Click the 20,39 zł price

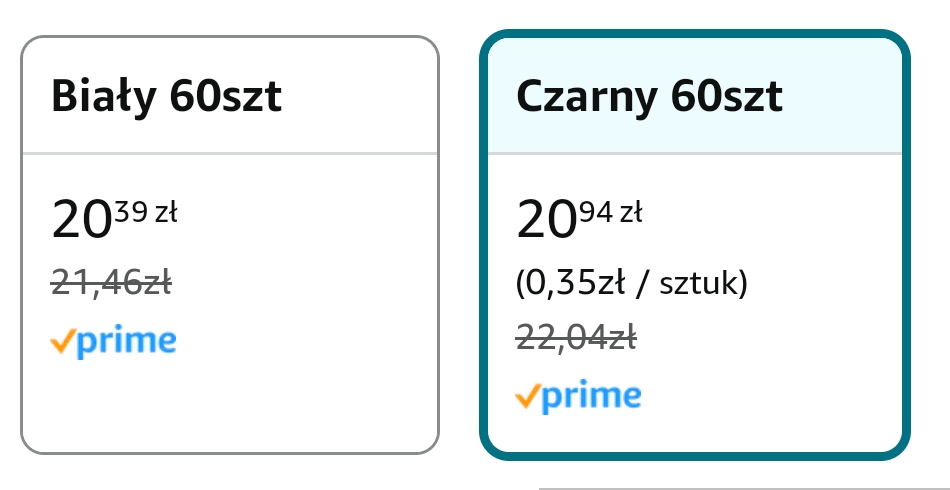point(114,218)
